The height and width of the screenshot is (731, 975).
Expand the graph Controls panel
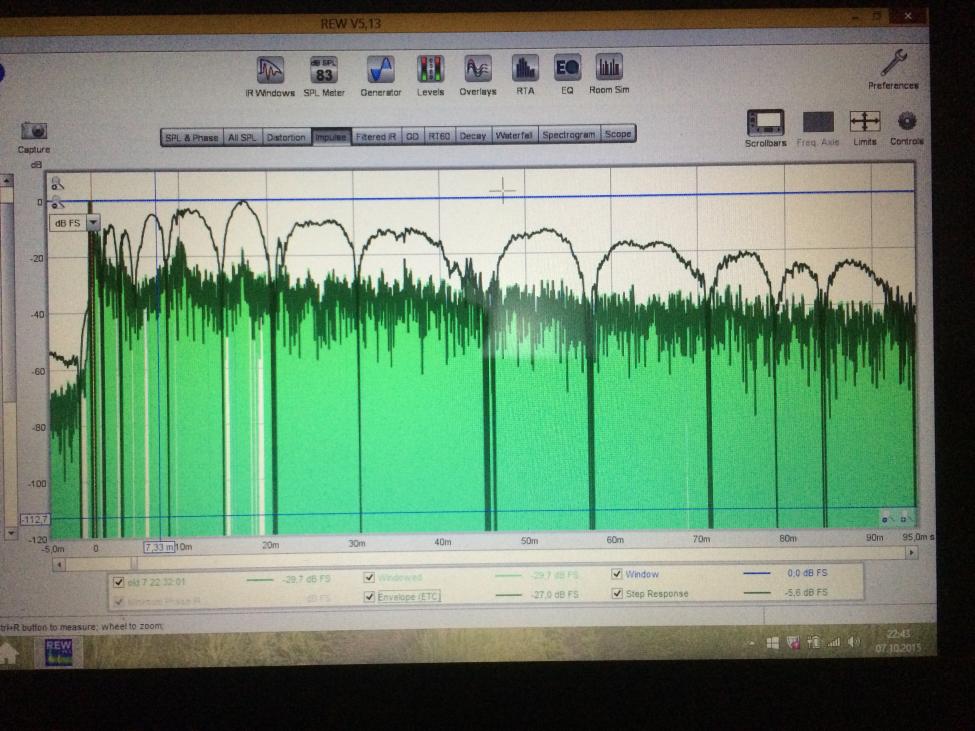906,123
